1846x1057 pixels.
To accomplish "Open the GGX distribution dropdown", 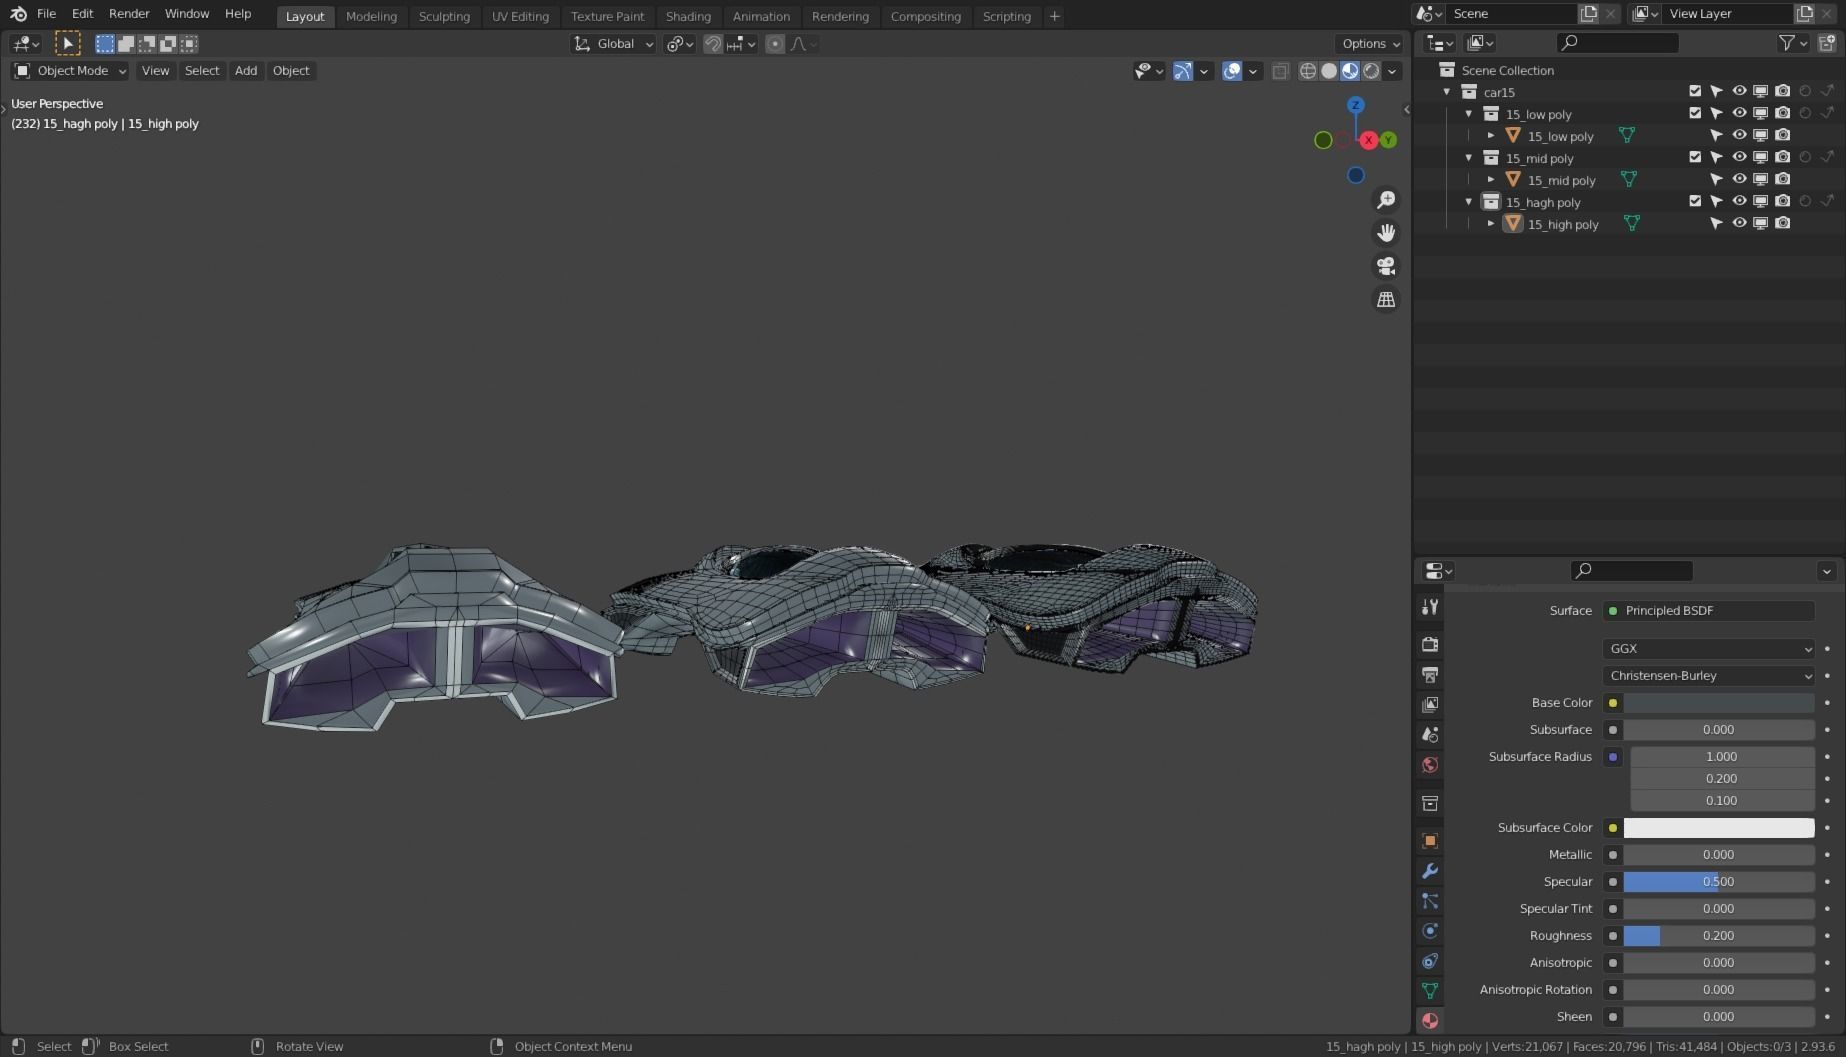I will (x=1708, y=649).
